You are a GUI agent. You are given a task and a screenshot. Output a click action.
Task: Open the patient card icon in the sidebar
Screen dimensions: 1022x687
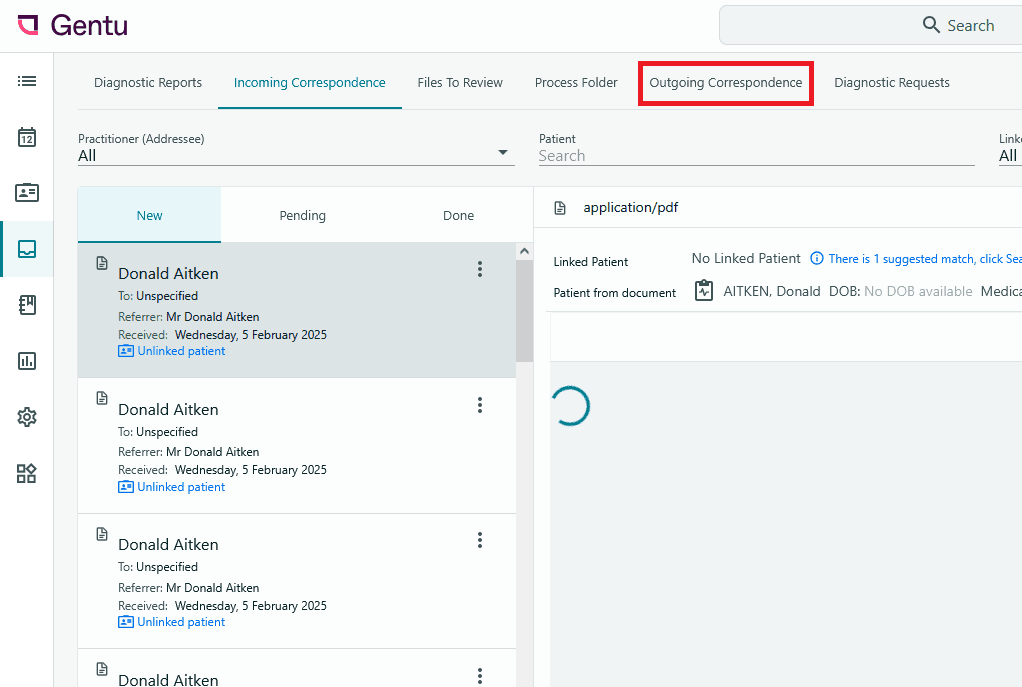(27, 192)
